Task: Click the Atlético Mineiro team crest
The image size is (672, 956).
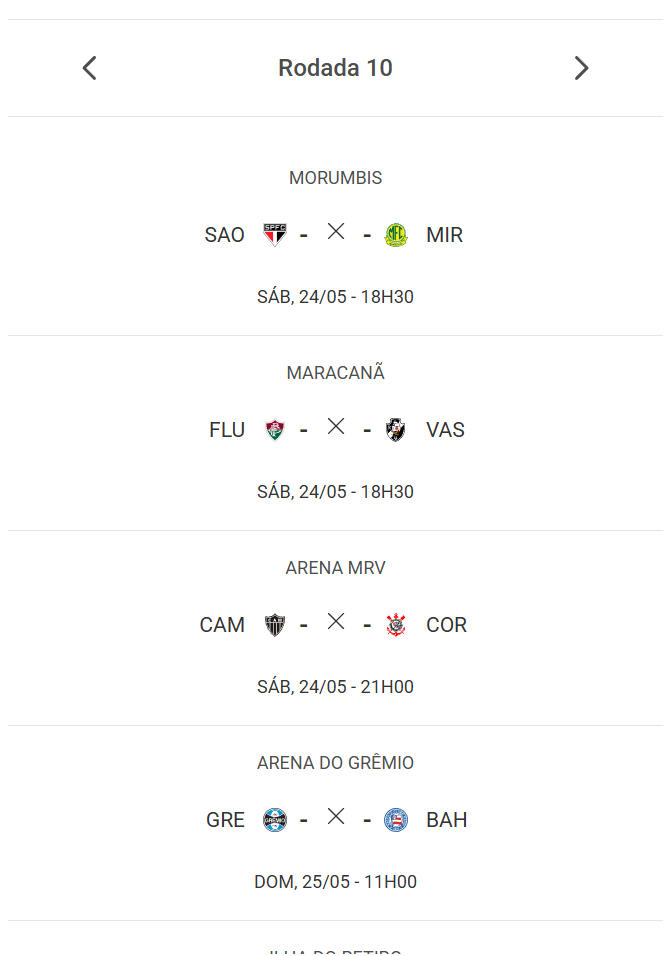Action: tap(274, 625)
